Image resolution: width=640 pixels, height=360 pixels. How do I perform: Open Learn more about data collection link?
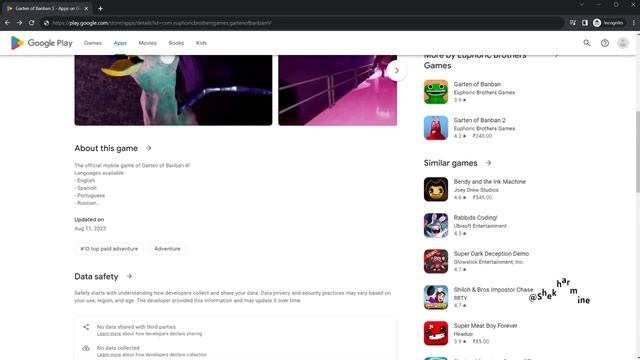point(109,355)
